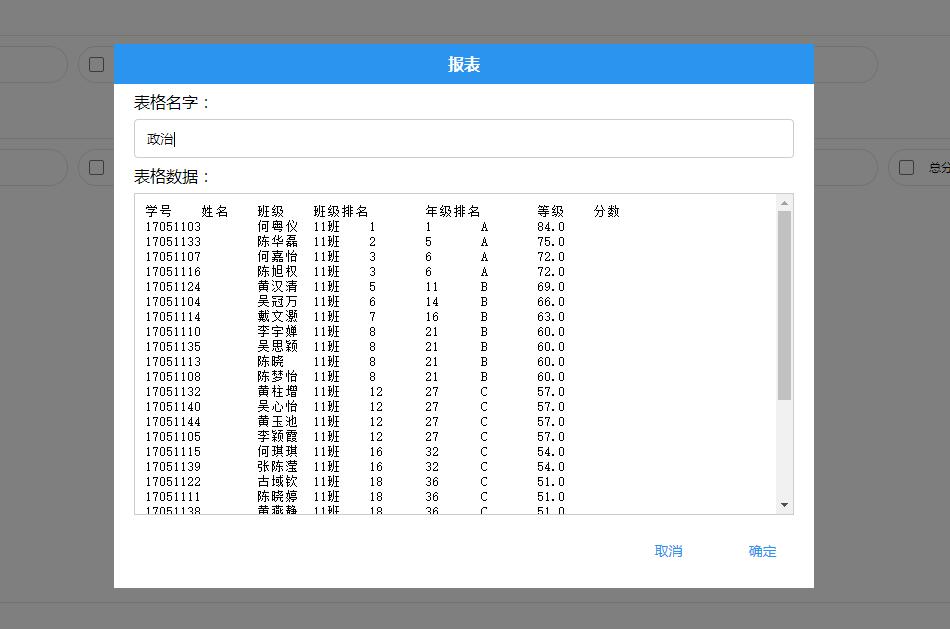Click the scroll-down arrow of the data box
Viewport: 950px width, 629px height.
pyautogui.click(x=784, y=505)
